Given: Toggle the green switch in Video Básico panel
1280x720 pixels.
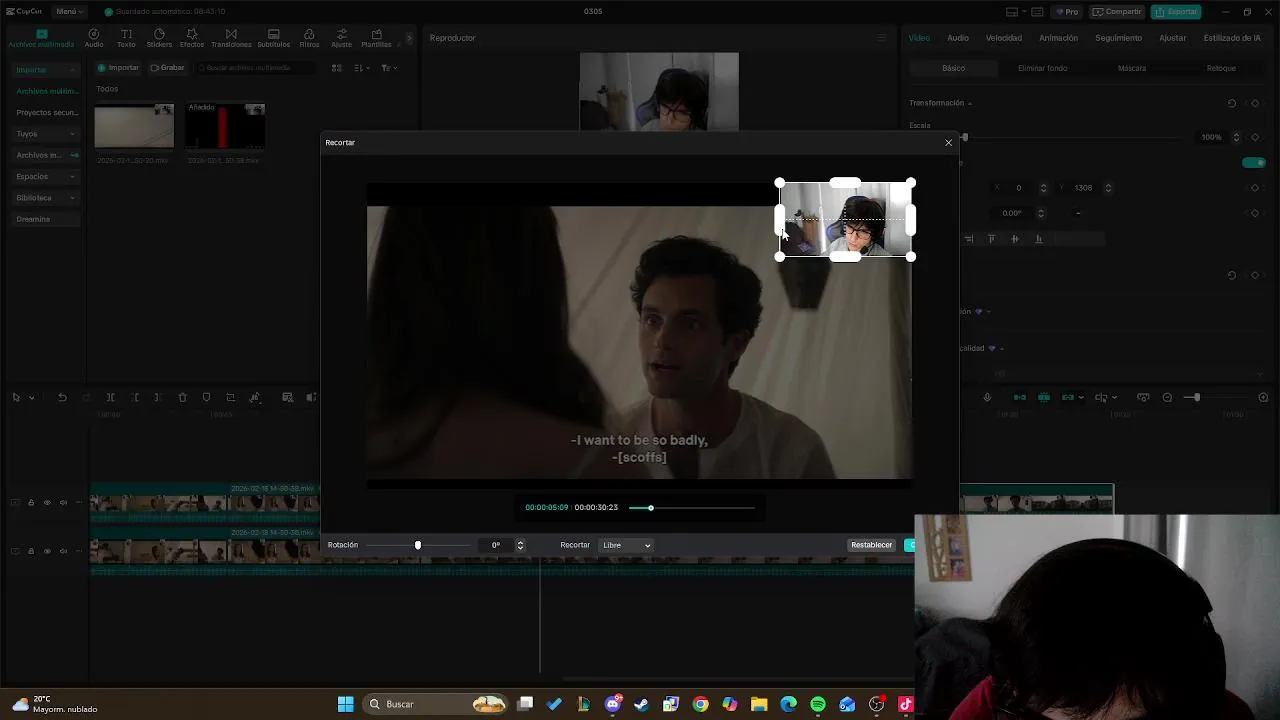Looking at the screenshot, I should [1253, 162].
